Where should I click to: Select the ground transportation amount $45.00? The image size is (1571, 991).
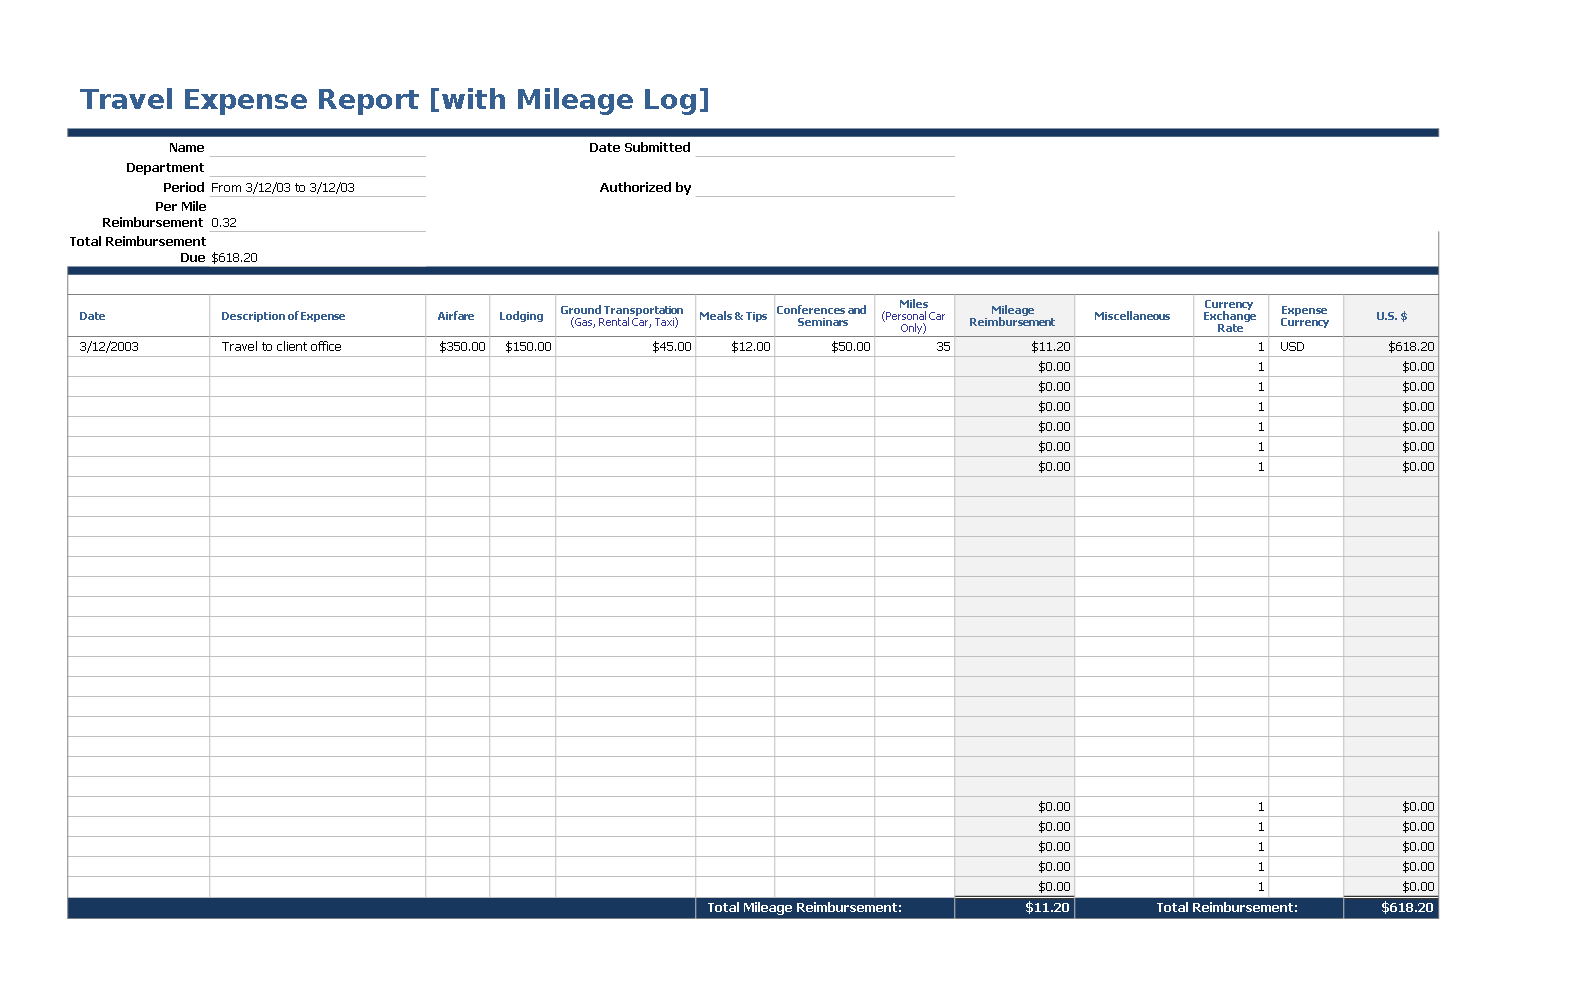[x=626, y=347]
